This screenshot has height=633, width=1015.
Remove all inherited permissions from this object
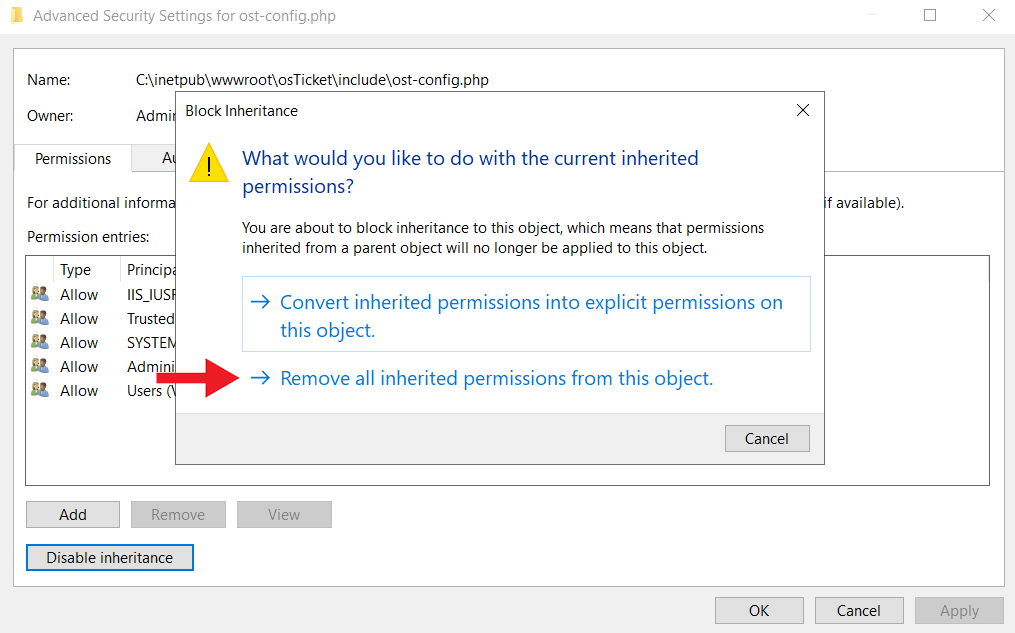click(x=496, y=379)
